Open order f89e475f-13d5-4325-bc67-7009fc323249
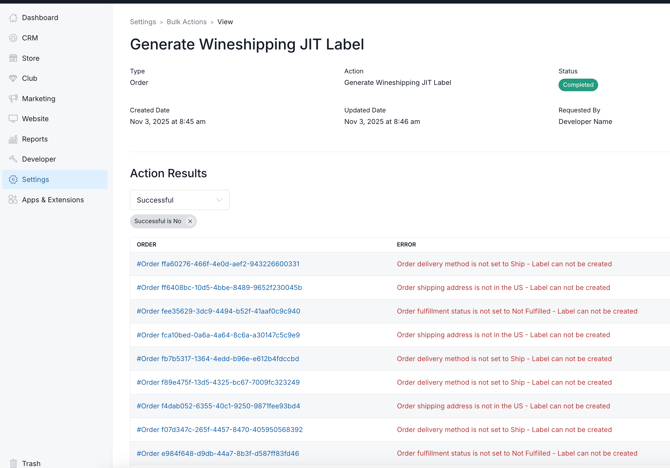 click(218, 382)
